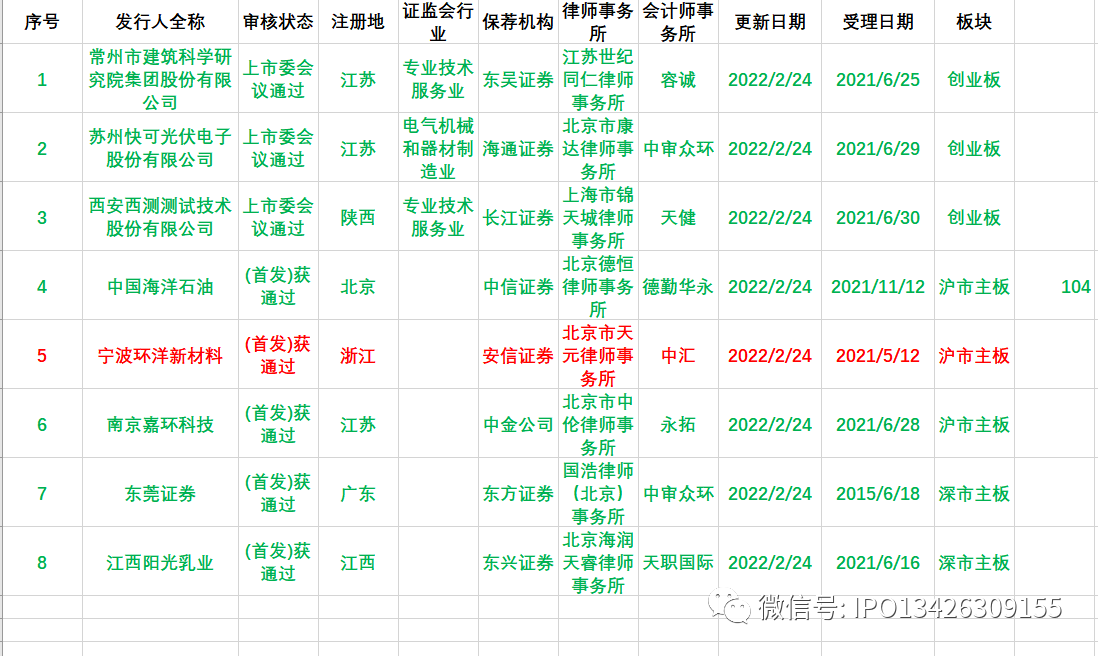Click the cell 西安西测测试技术股份有限公司
Screen dimensions: 1098x656
(x=160, y=217)
